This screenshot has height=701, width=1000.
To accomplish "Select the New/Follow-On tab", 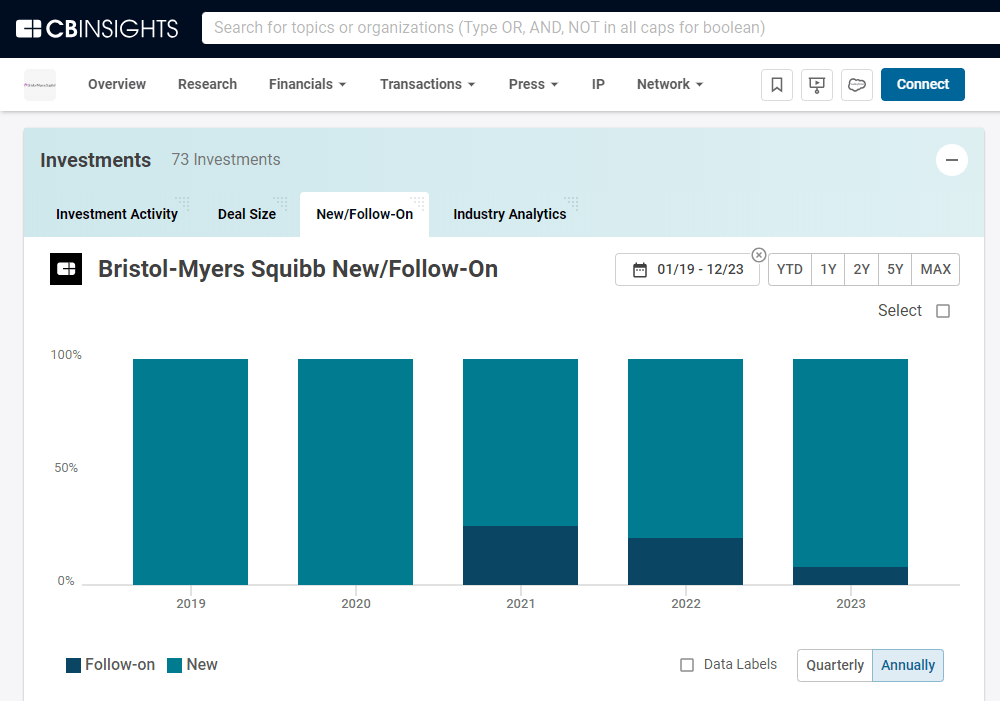I will (365, 214).
